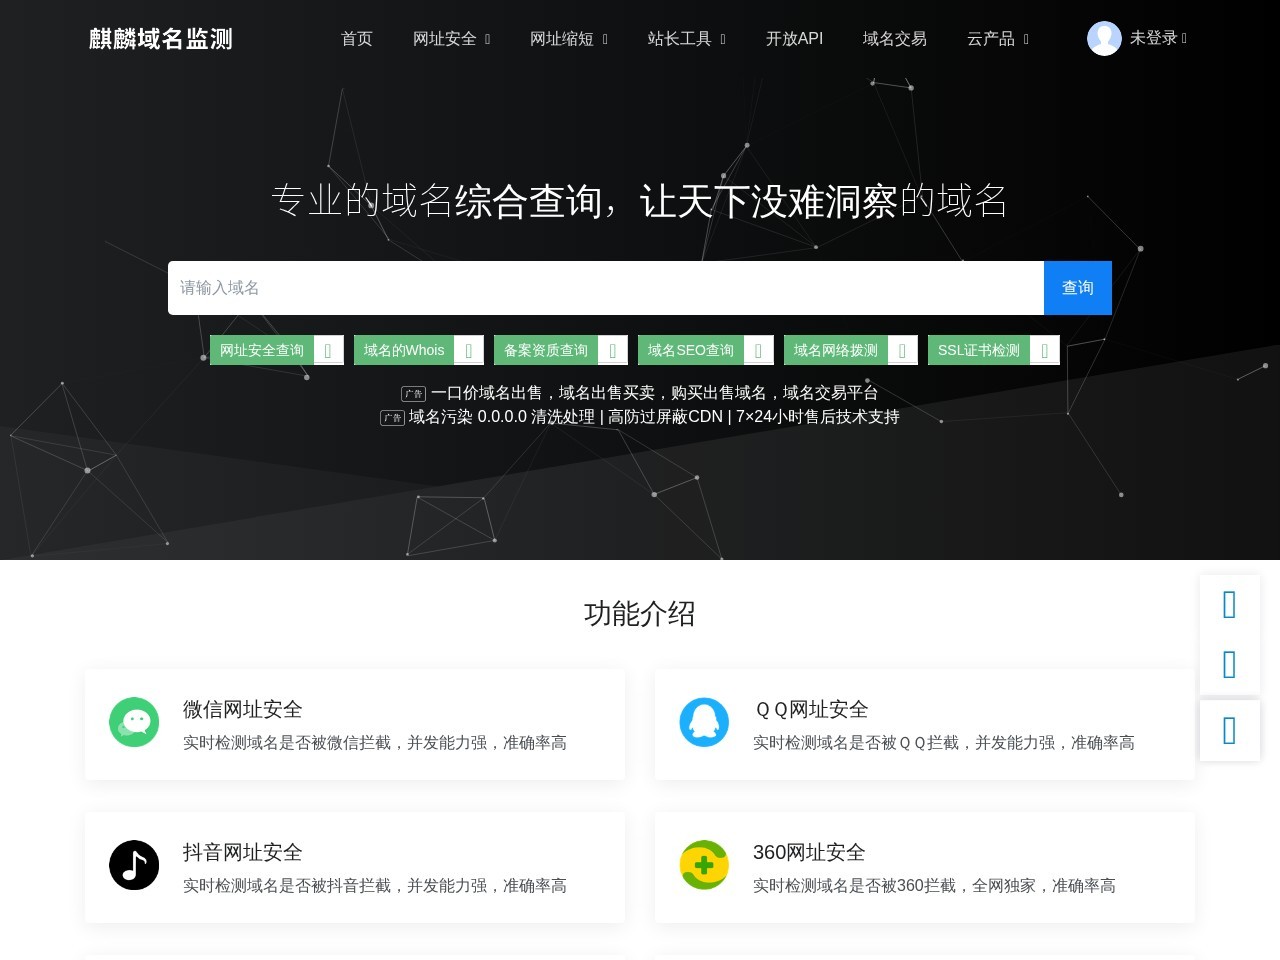This screenshot has height=960, width=1280.
Task: Open the 云产品 dropdown menu
Action: 997,39
